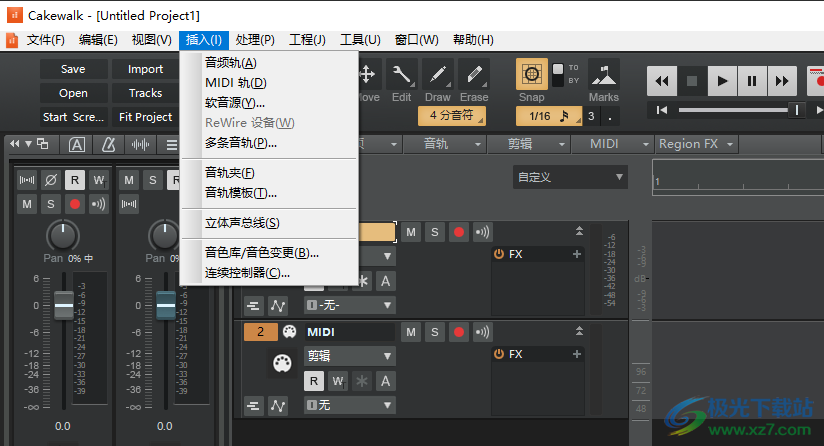Open the 1/16 snap resolution dropdown

549,116
